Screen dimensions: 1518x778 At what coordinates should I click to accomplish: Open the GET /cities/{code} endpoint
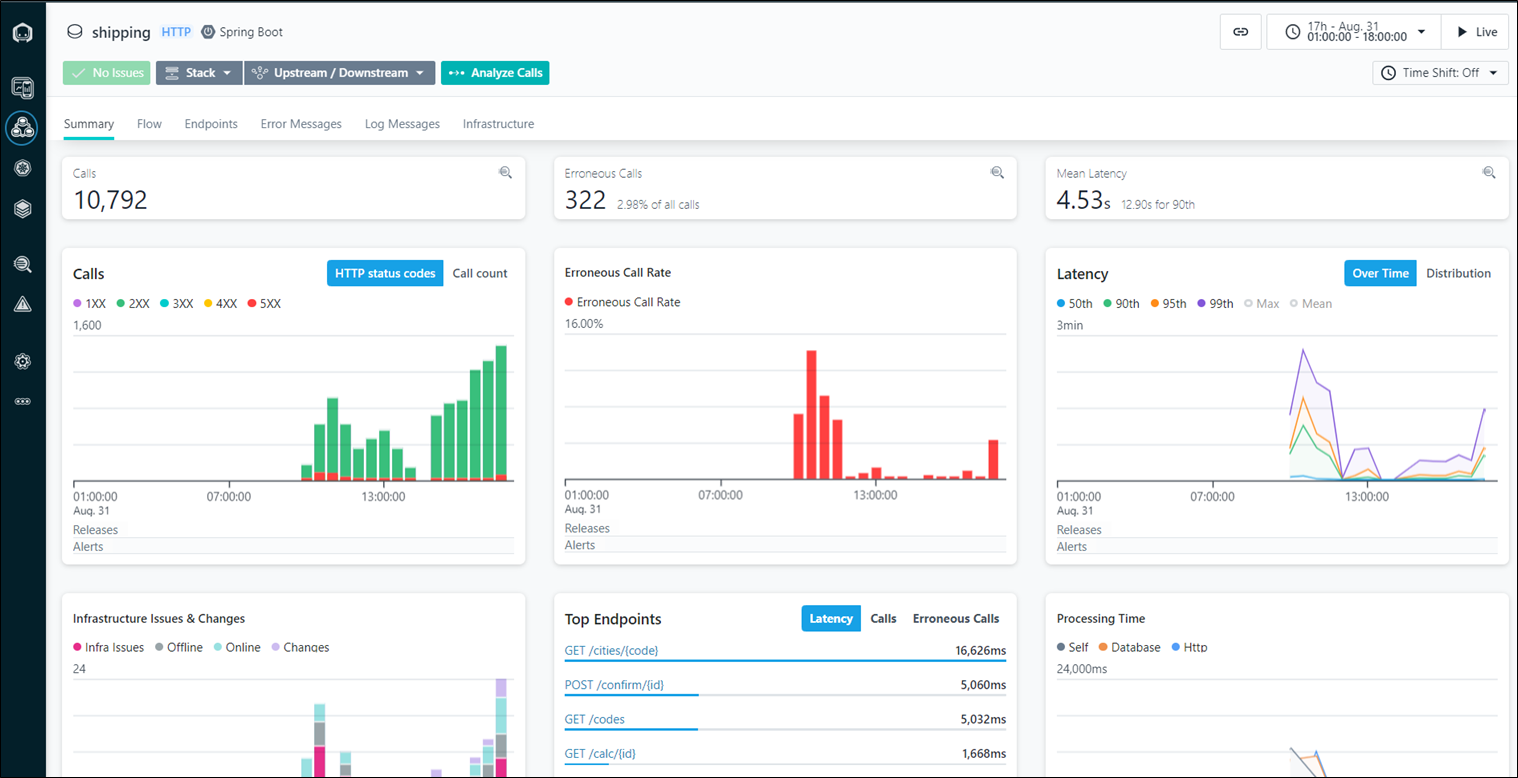(611, 650)
